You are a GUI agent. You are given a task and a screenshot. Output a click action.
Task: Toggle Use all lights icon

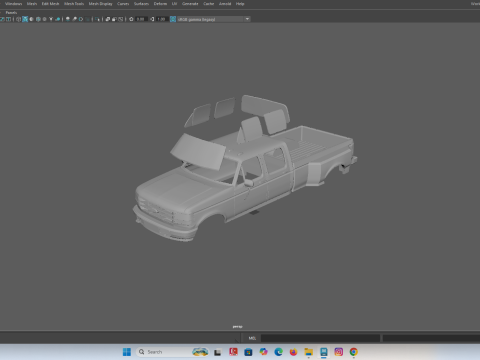click(x=51, y=19)
